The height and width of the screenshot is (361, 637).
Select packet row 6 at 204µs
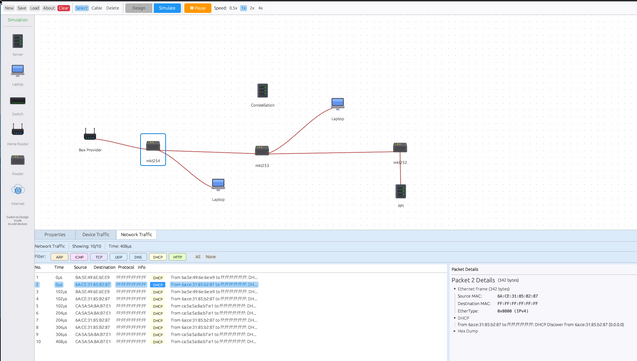pyautogui.click(x=146, y=313)
